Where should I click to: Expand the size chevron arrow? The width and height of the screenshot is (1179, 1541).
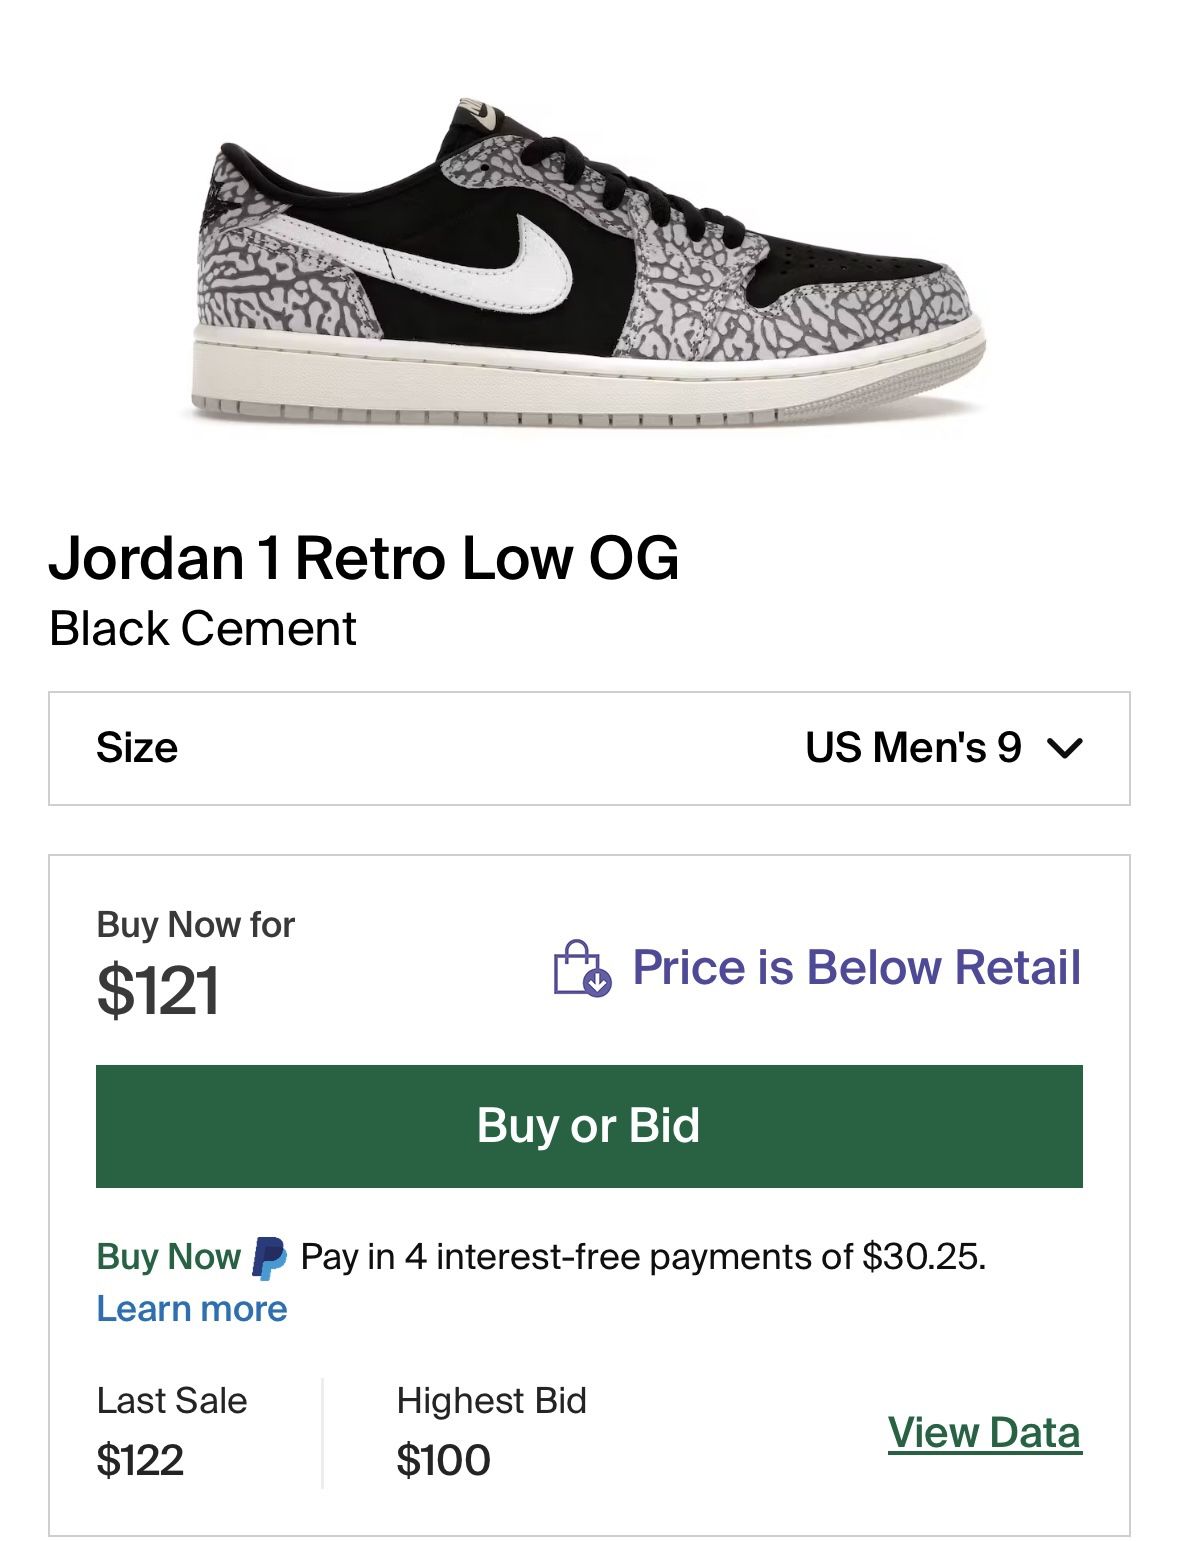click(x=1066, y=748)
